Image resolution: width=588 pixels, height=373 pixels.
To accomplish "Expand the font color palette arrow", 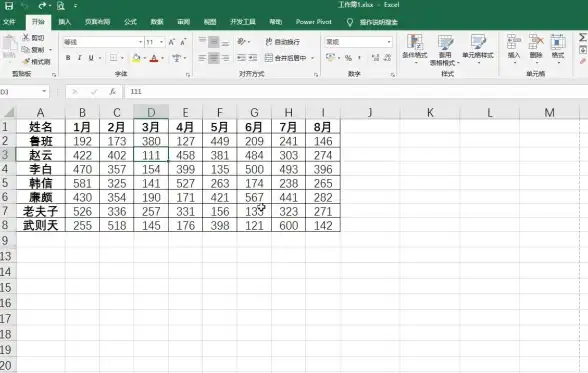I will (x=163, y=58).
